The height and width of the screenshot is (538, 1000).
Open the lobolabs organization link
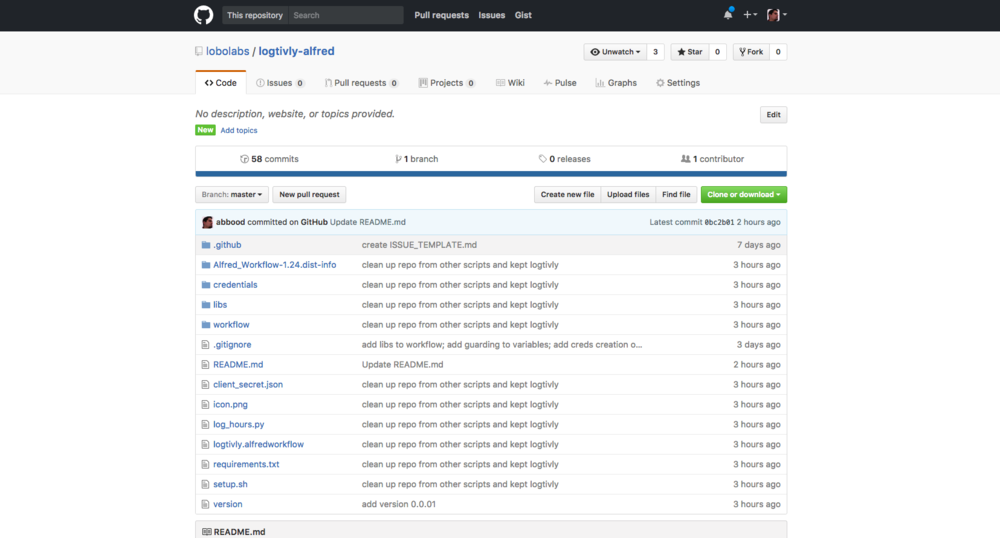(x=228, y=51)
